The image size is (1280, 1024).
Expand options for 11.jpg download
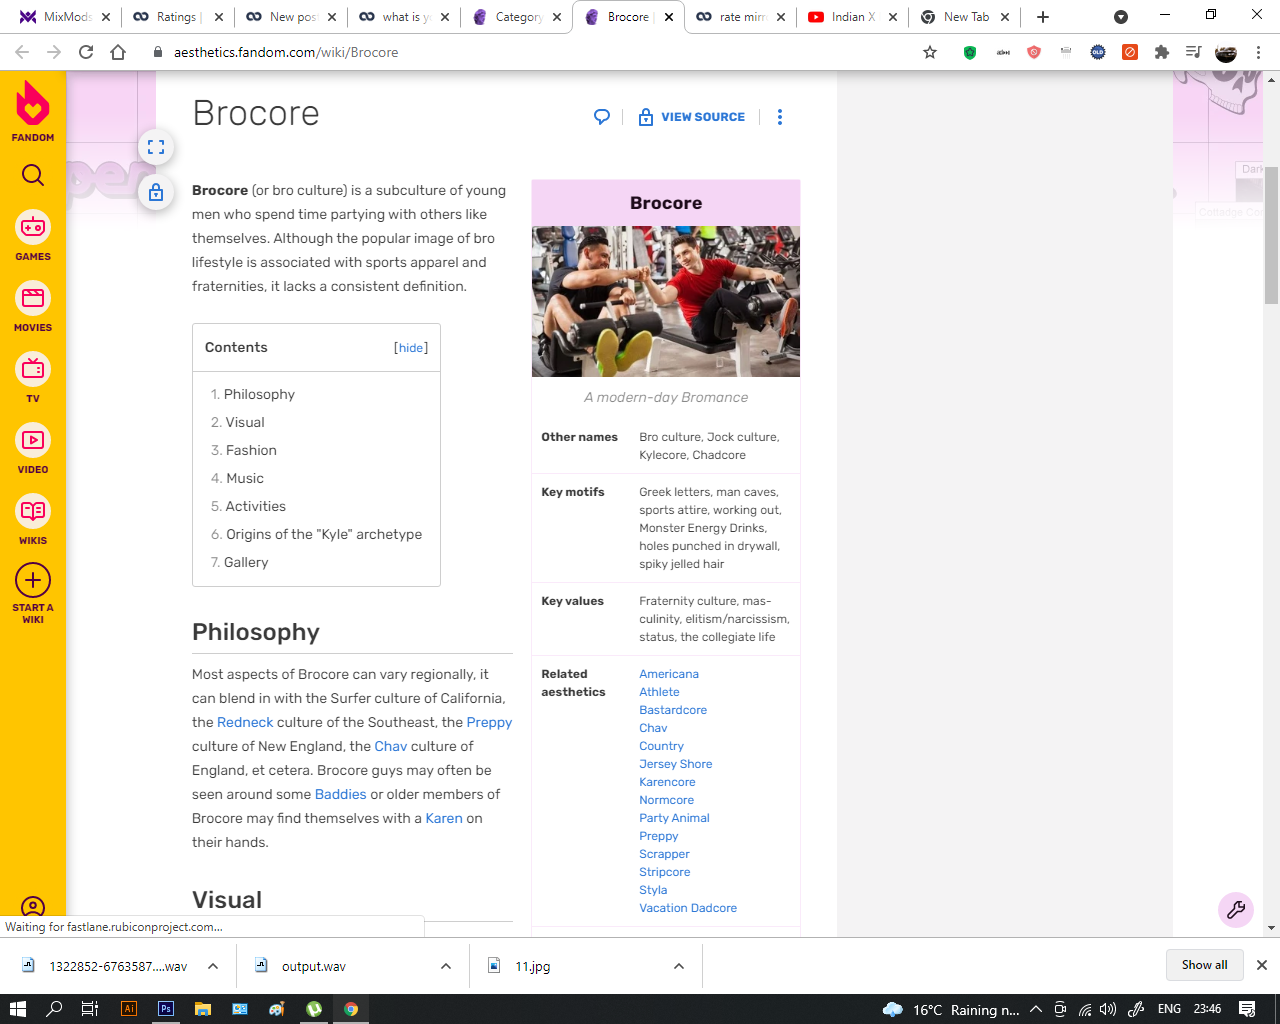pos(679,966)
